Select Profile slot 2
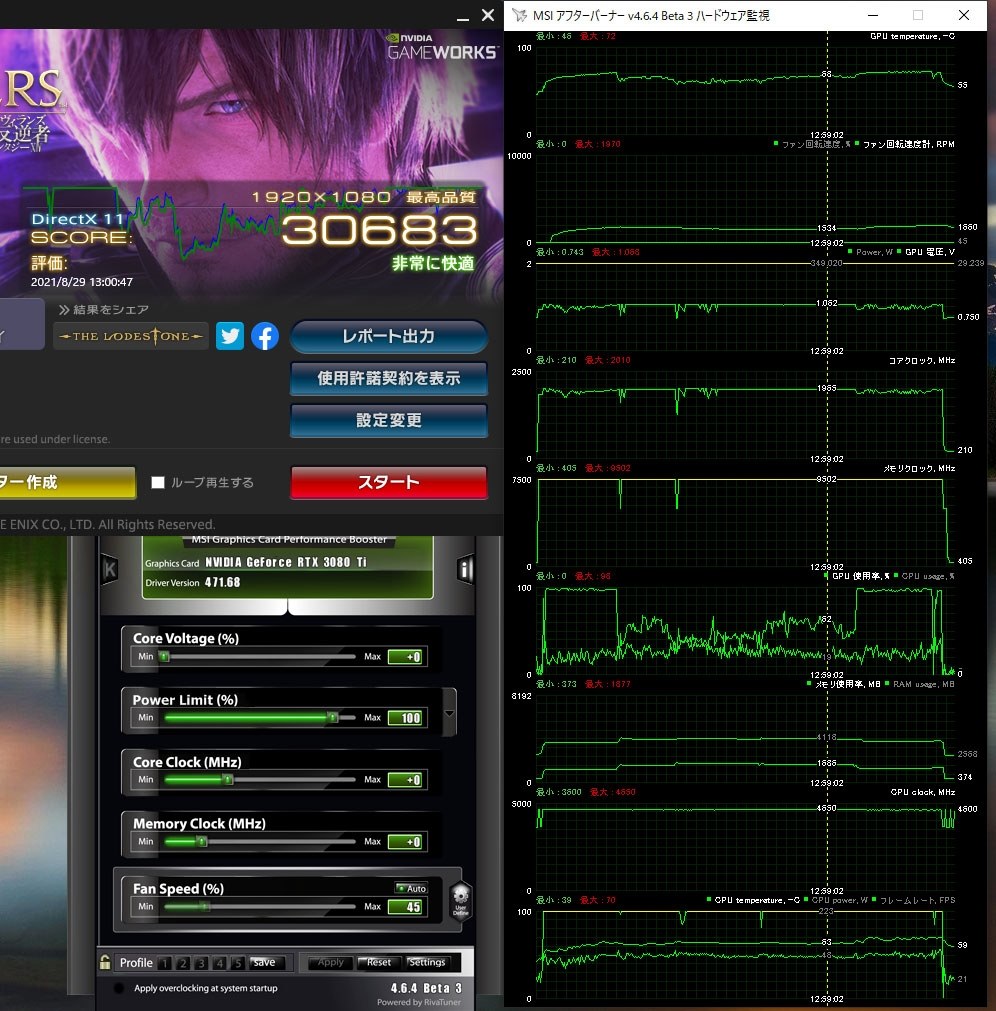Viewport: 996px width, 1011px height. (183, 963)
